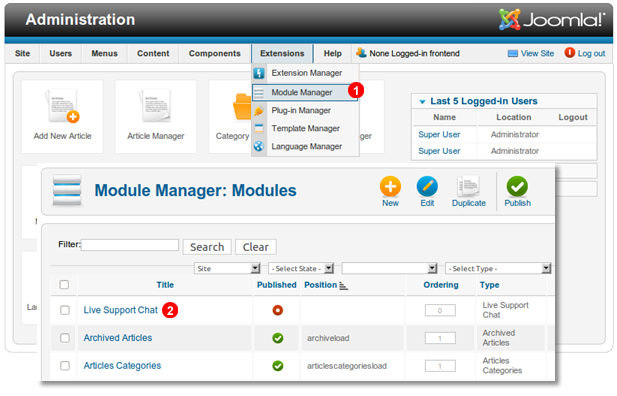This screenshot has height=396, width=617.
Task: Toggle Live Support Chat unpublished status icon
Action: [277, 310]
